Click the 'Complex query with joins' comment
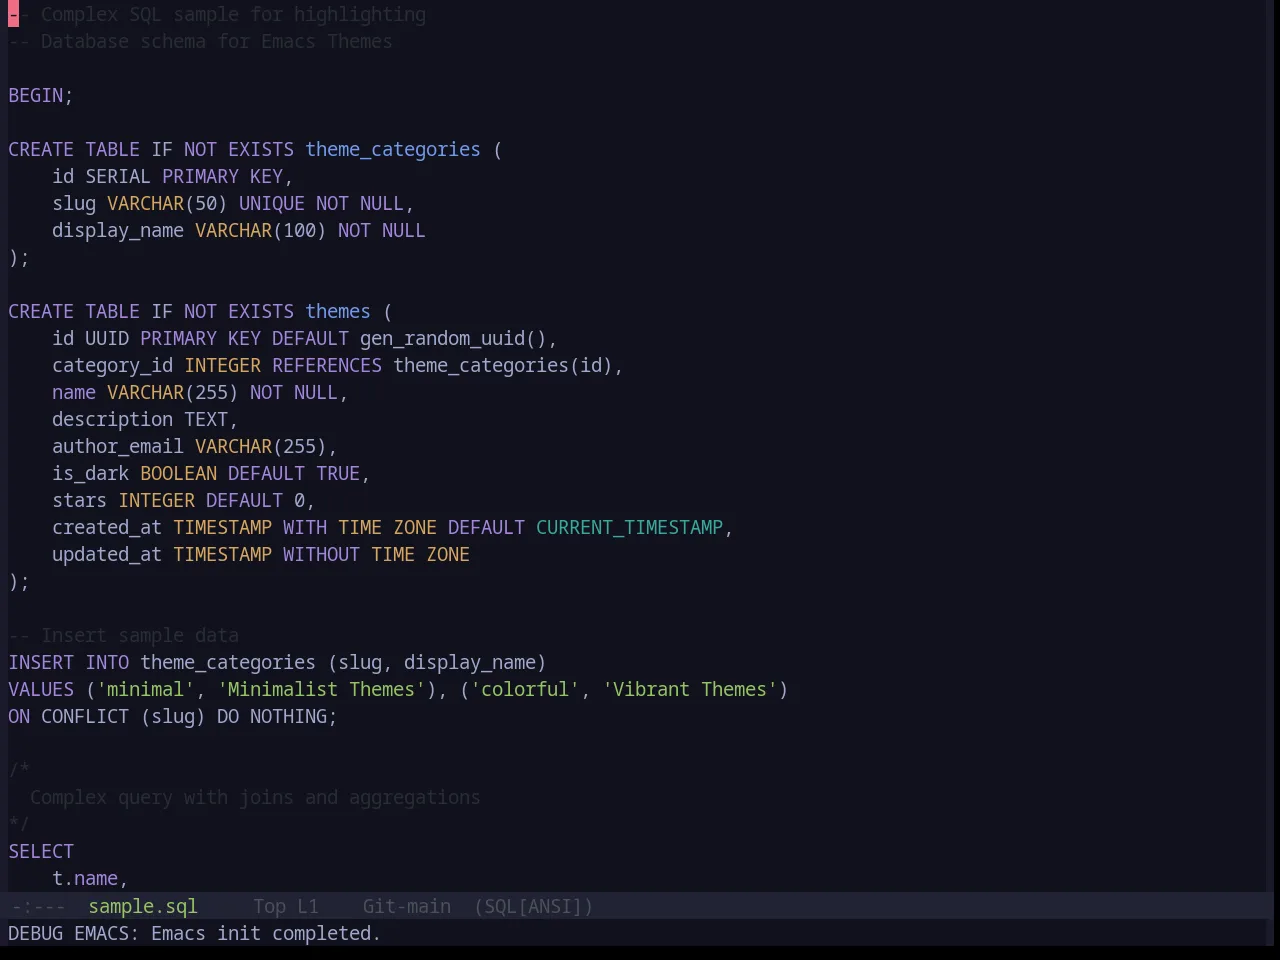This screenshot has height=960, width=1280. [x=255, y=797]
